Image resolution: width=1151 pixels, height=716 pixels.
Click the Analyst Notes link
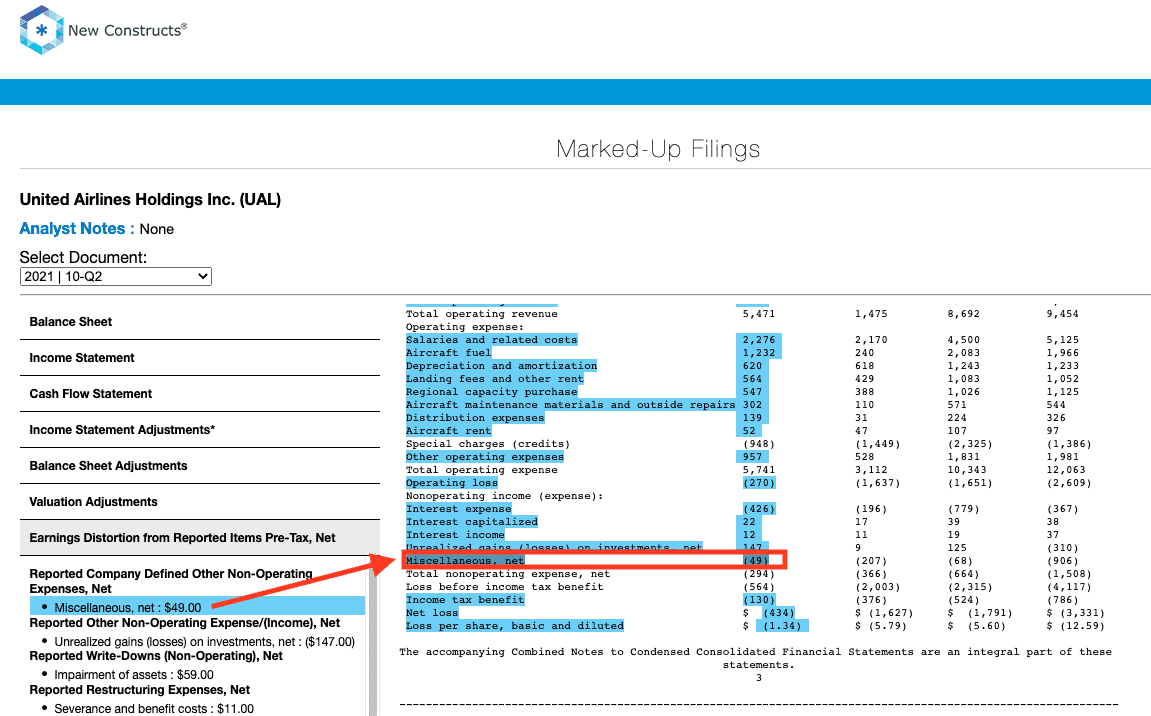coord(72,228)
